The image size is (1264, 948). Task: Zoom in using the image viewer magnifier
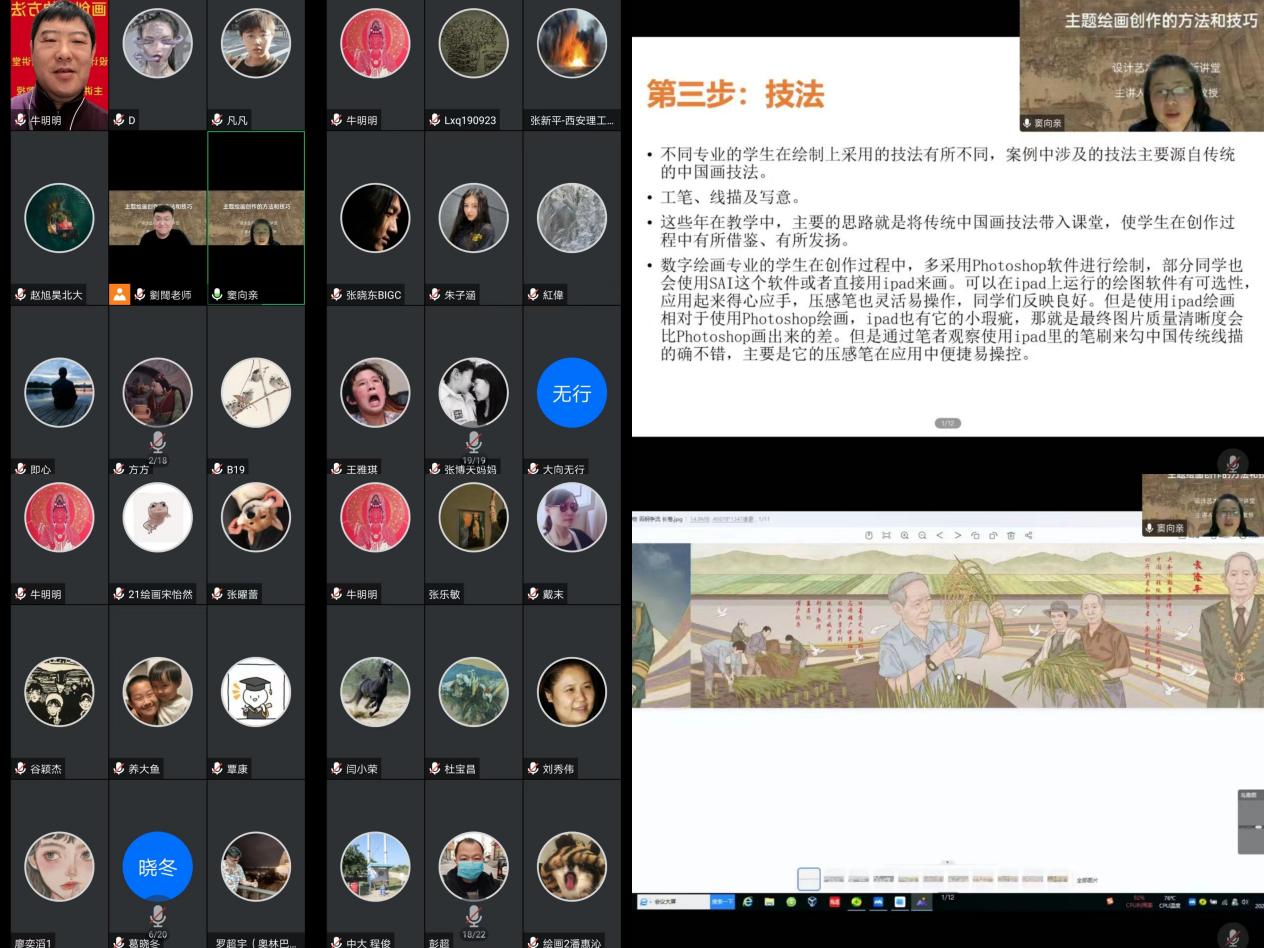904,536
